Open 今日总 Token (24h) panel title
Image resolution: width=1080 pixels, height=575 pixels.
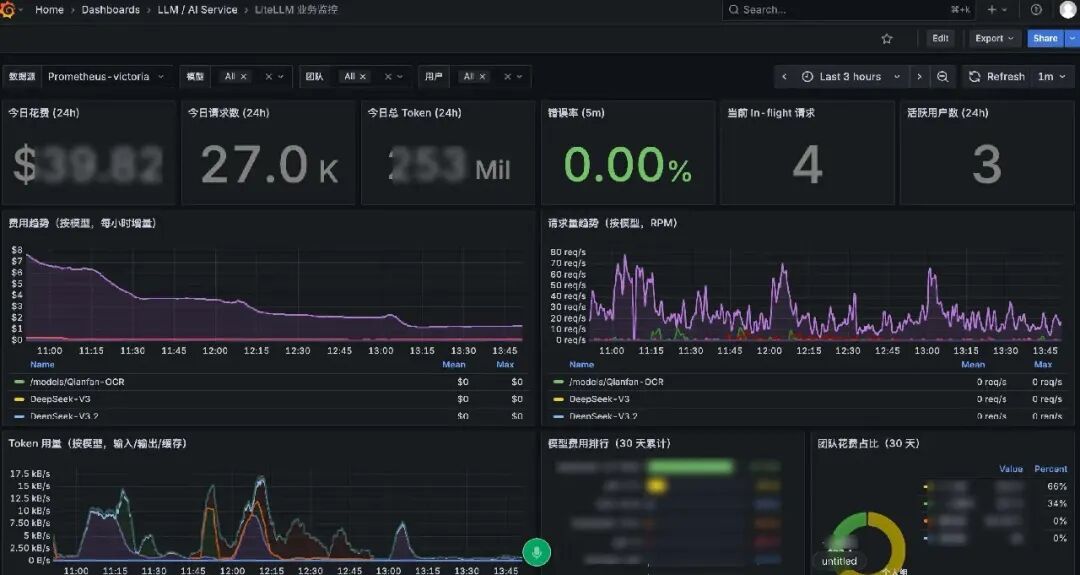pyautogui.click(x=414, y=113)
